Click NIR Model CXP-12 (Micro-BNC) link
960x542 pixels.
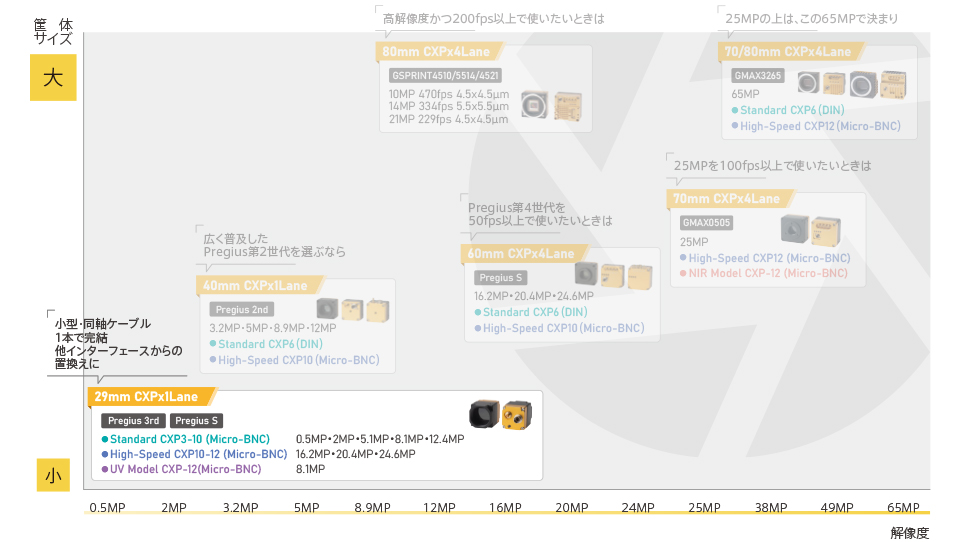(x=767, y=273)
